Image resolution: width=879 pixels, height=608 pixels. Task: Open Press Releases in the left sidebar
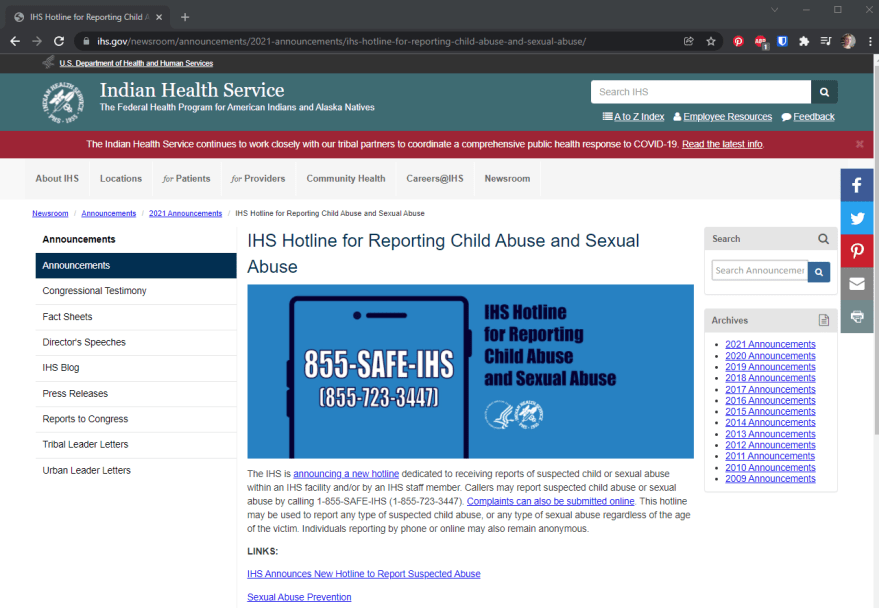click(75, 394)
